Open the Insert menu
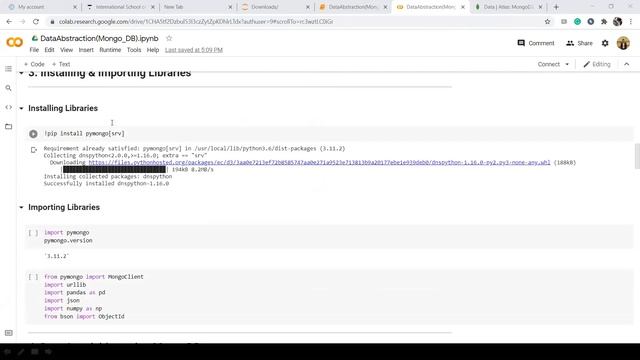The image size is (640, 360). [86, 50]
